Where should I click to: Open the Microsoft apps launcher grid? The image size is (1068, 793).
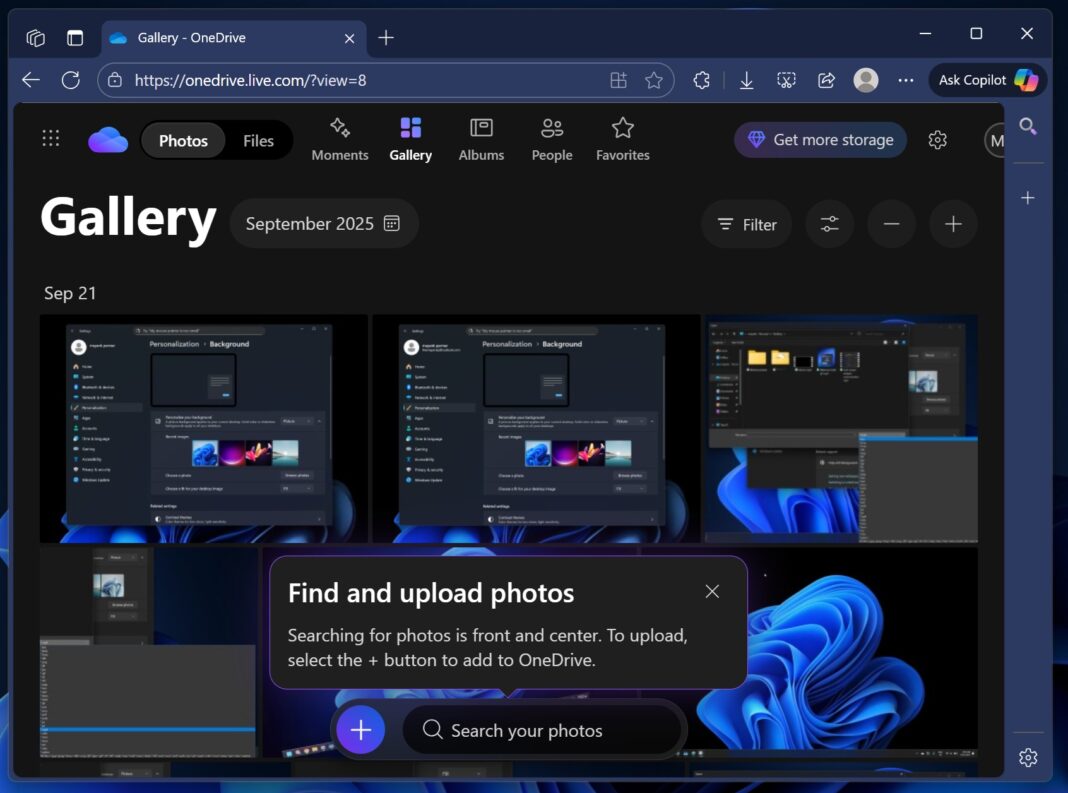tap(51, 137)
